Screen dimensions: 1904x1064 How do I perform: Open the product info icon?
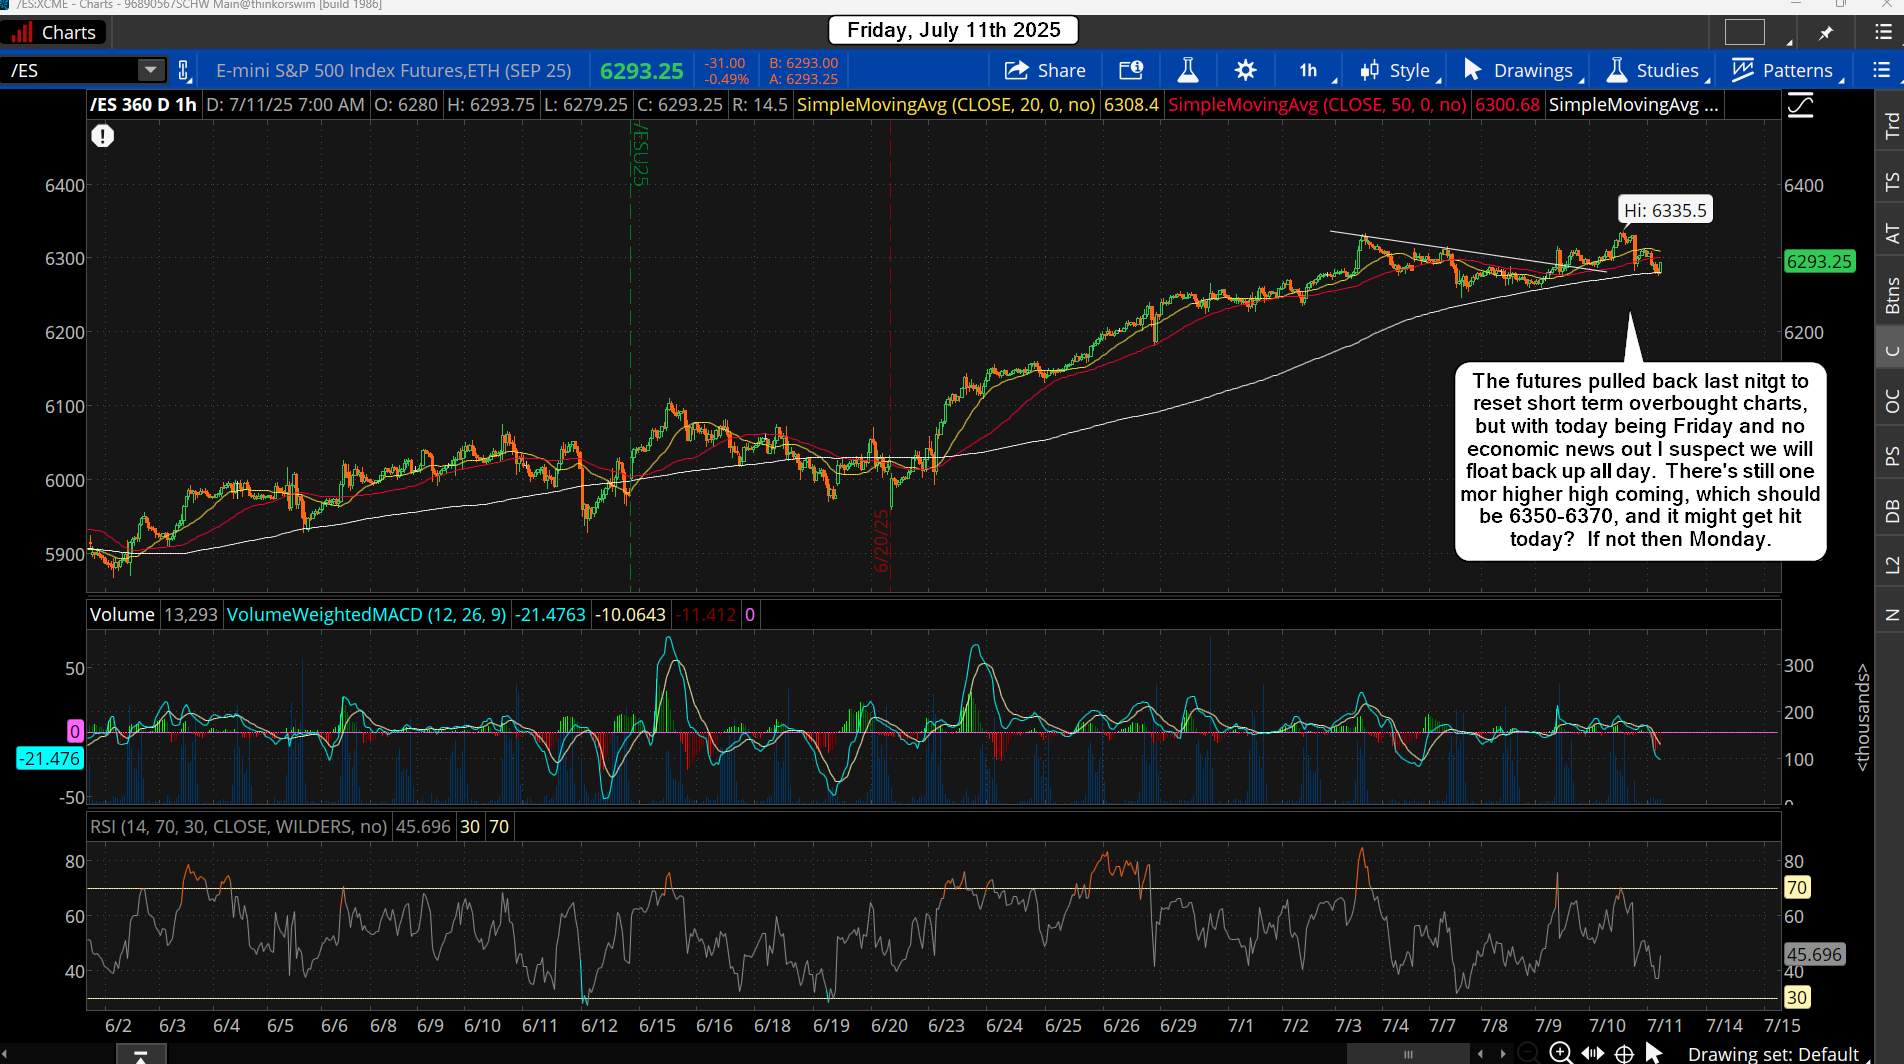(1131, 70)
